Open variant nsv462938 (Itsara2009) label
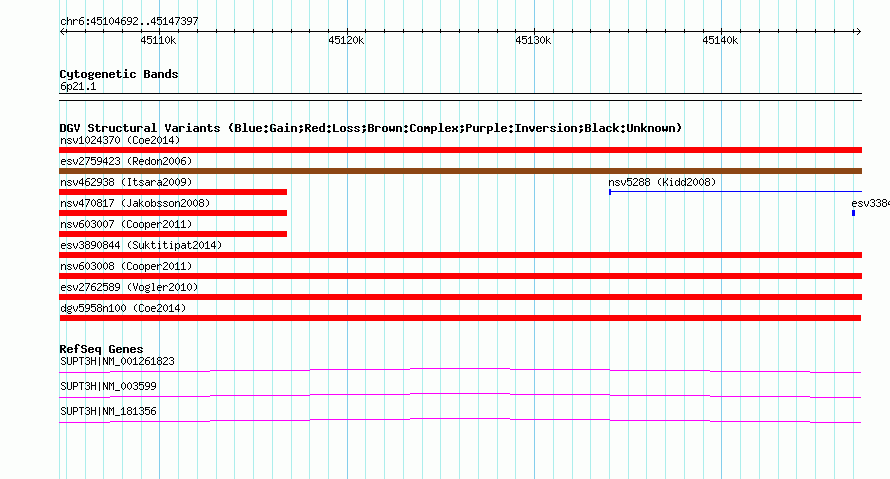The image size is (890, 479). click(x=126, y=182)
